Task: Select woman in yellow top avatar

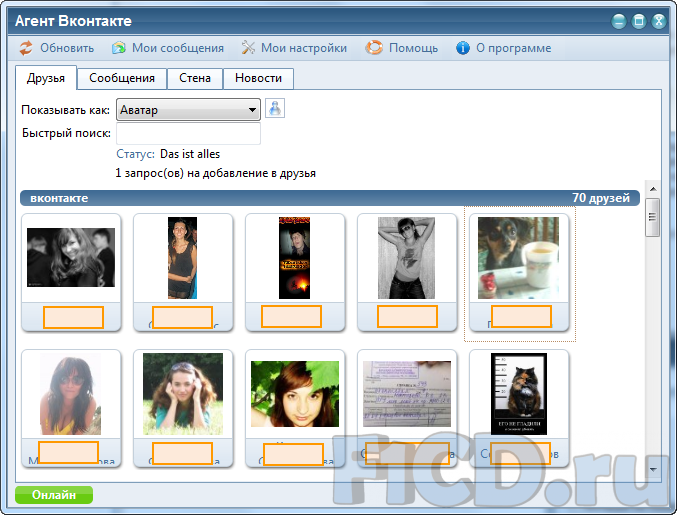Action: (x=70, y=394)
